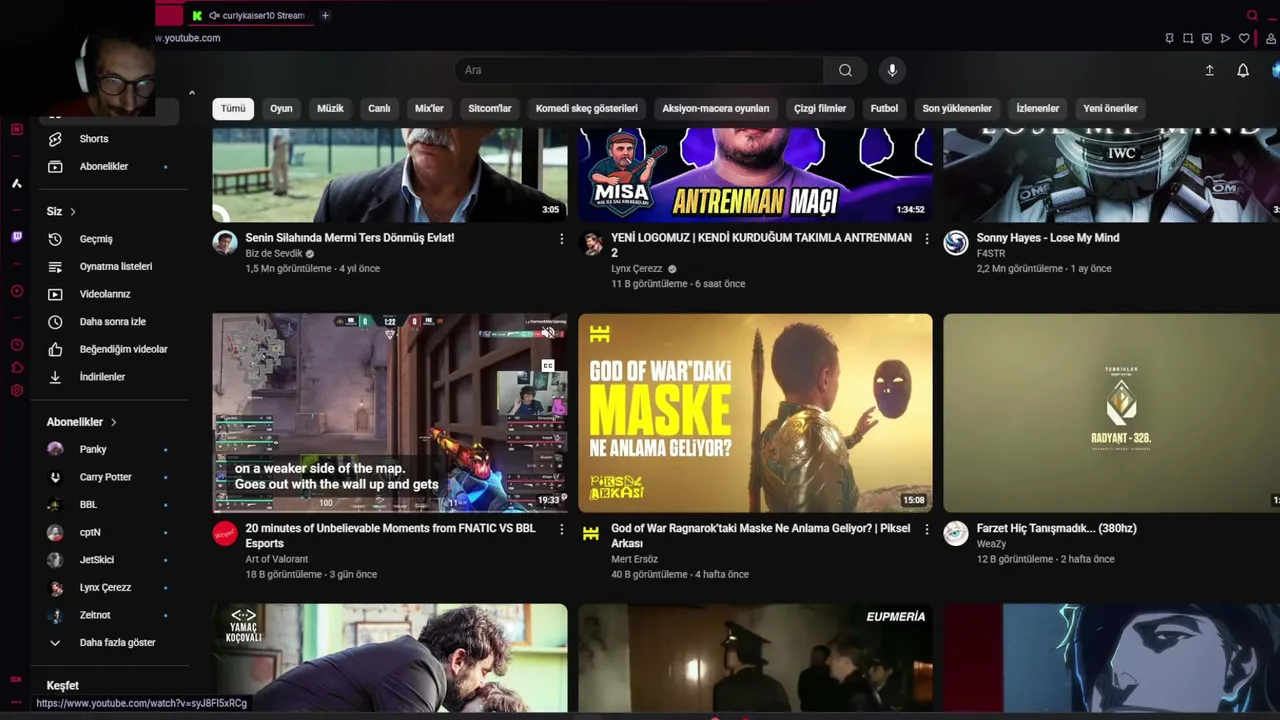Click the heart bookmark icon in browser toolbar

click(1244, 38)
